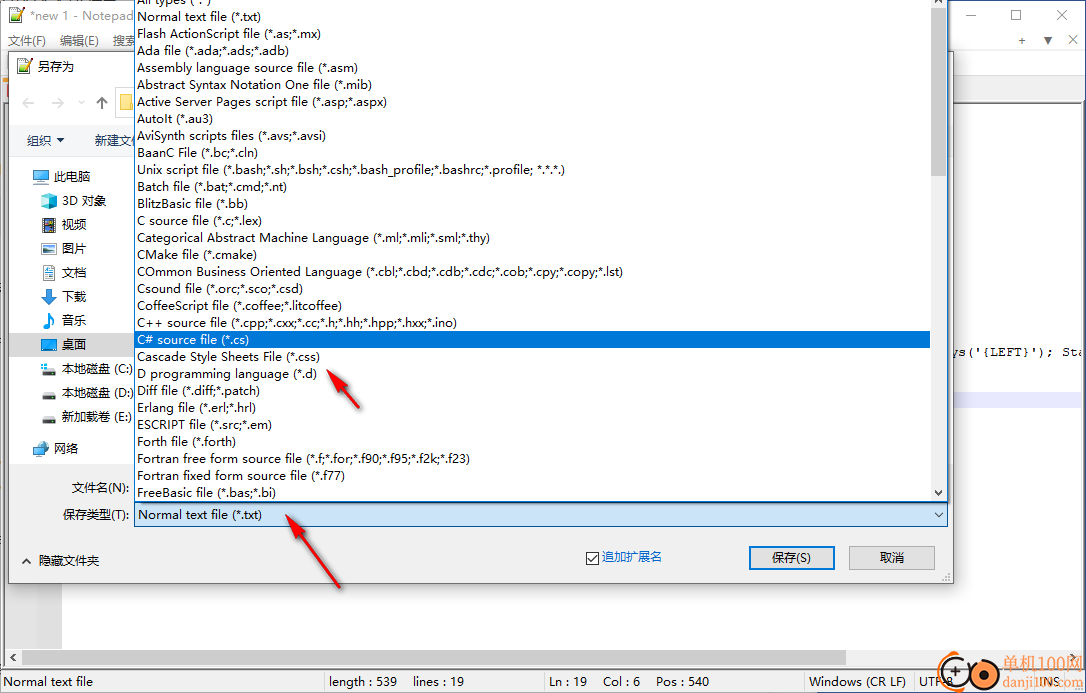Viewport: 1086px width, 693px height.
Task: Select the 3D 对象 folder icon
Action: click(48, 201)
